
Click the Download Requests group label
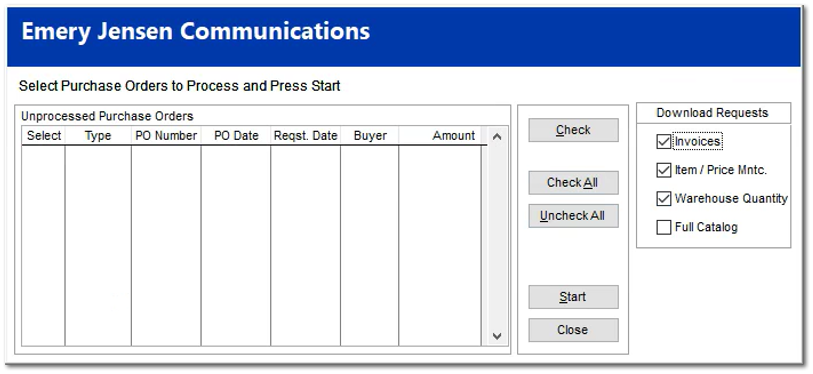(x=713, y=113)
